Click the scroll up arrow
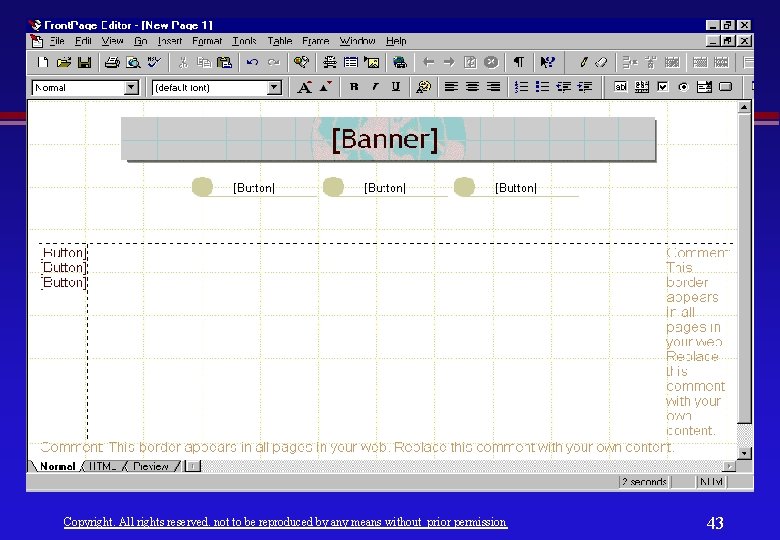Image resolution: width=780 pixels, height=540 pixels. click(744, 107)
